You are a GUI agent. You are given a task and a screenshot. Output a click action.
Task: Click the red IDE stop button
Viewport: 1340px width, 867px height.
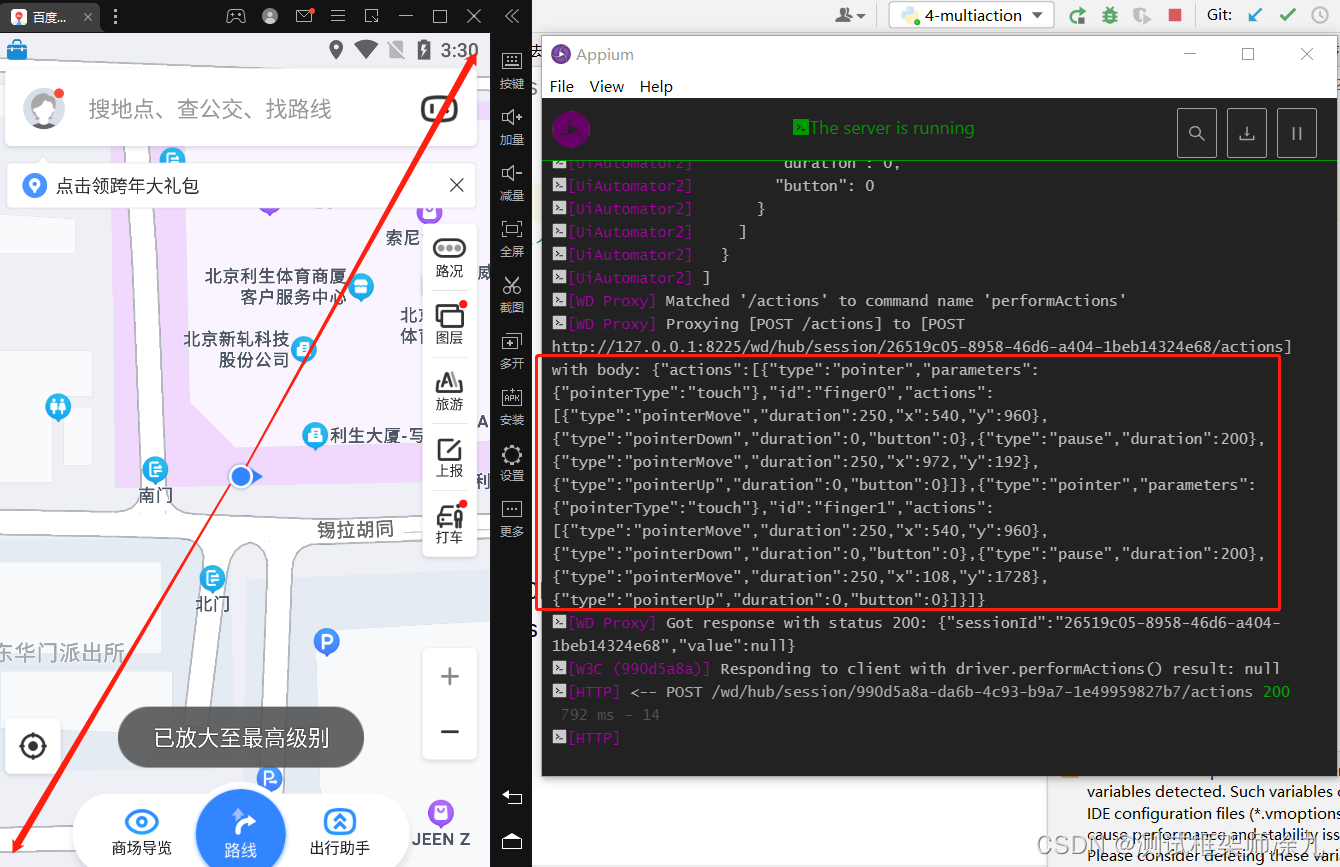[x=1175, y=15]
